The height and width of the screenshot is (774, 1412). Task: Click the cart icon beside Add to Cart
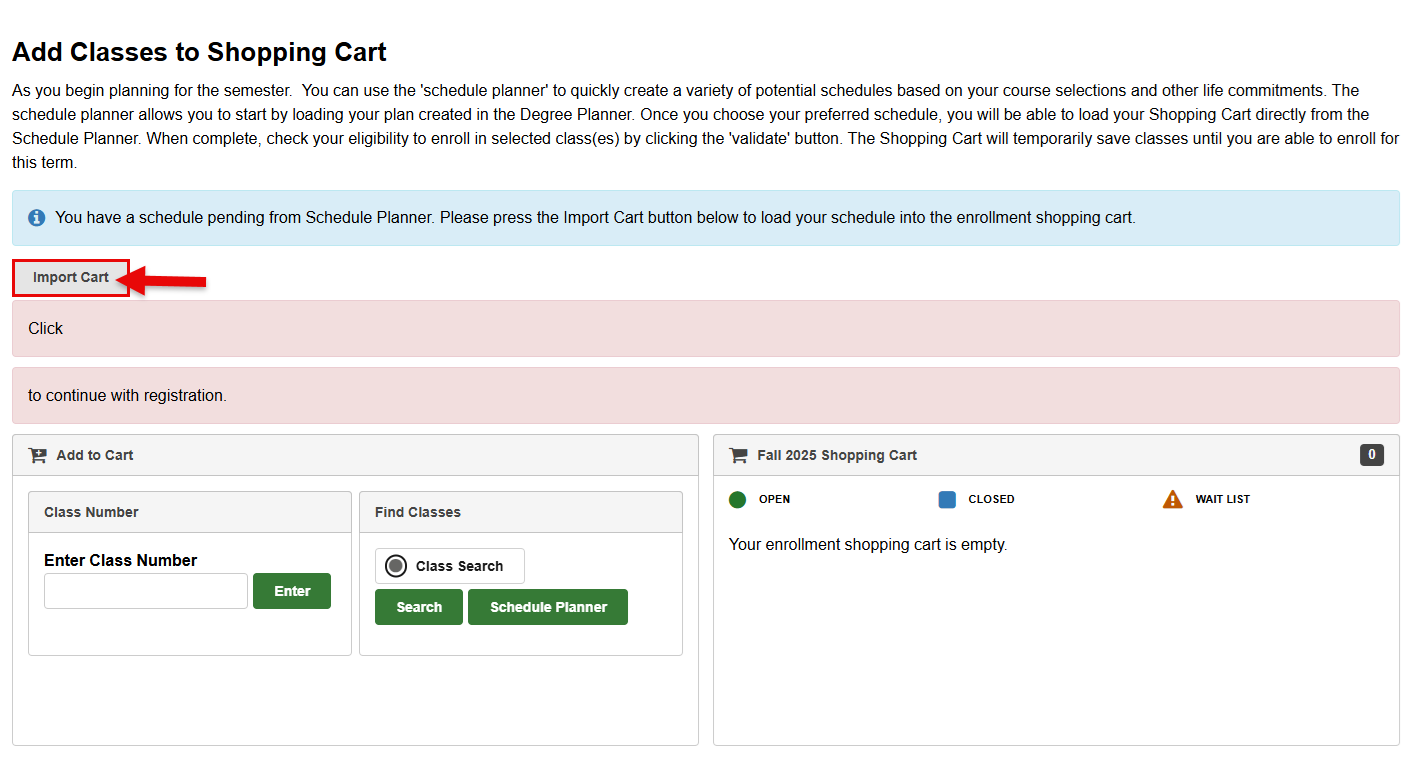pyautogui.click(x=37, y=454)
